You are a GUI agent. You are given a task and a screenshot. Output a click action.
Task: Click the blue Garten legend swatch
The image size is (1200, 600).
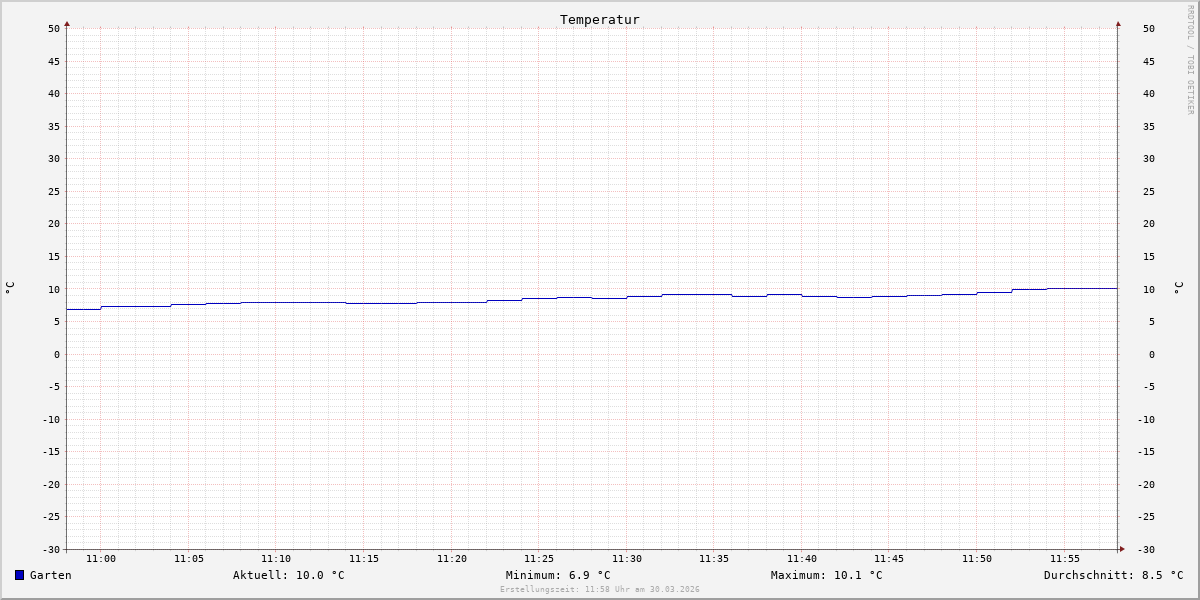19,575
